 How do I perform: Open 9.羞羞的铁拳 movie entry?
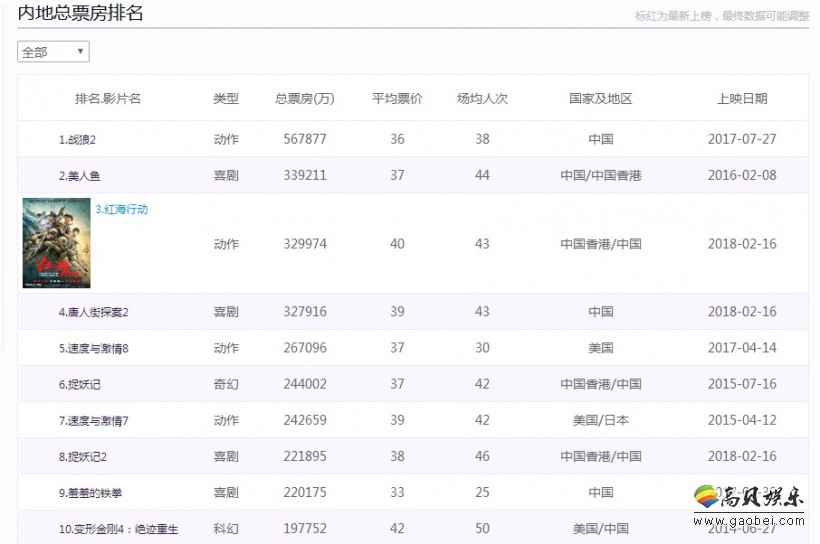91,493
